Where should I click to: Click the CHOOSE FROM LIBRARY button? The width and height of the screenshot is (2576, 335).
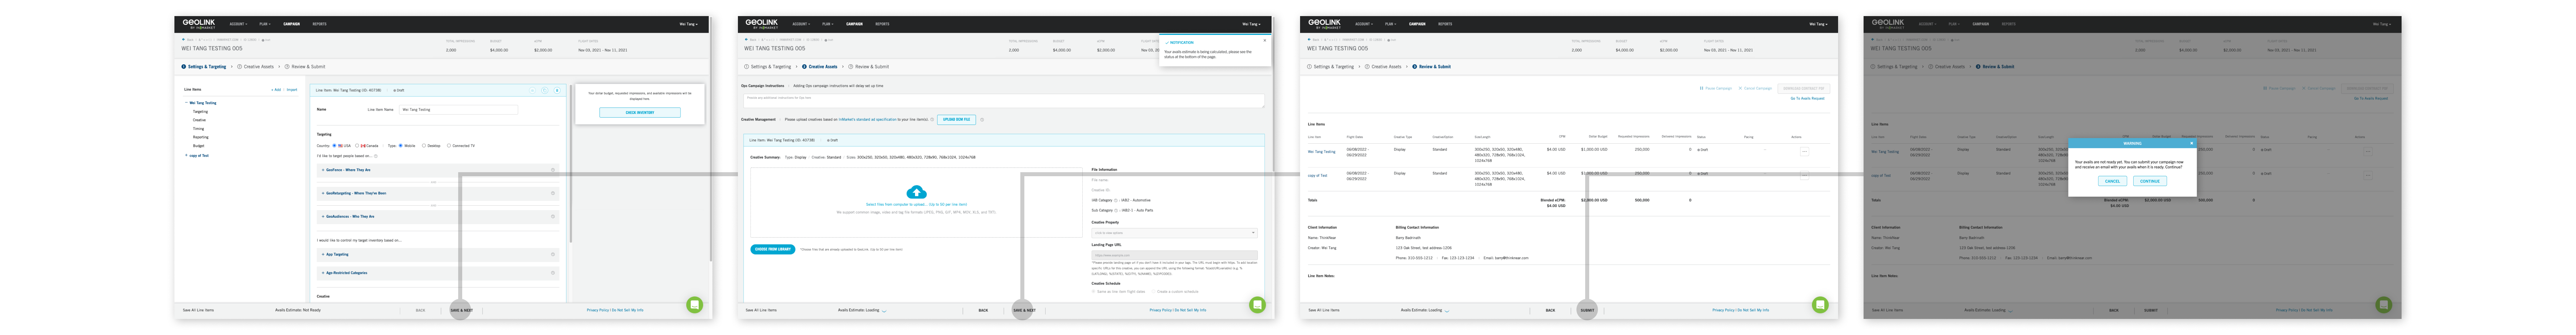coord(773,249)
